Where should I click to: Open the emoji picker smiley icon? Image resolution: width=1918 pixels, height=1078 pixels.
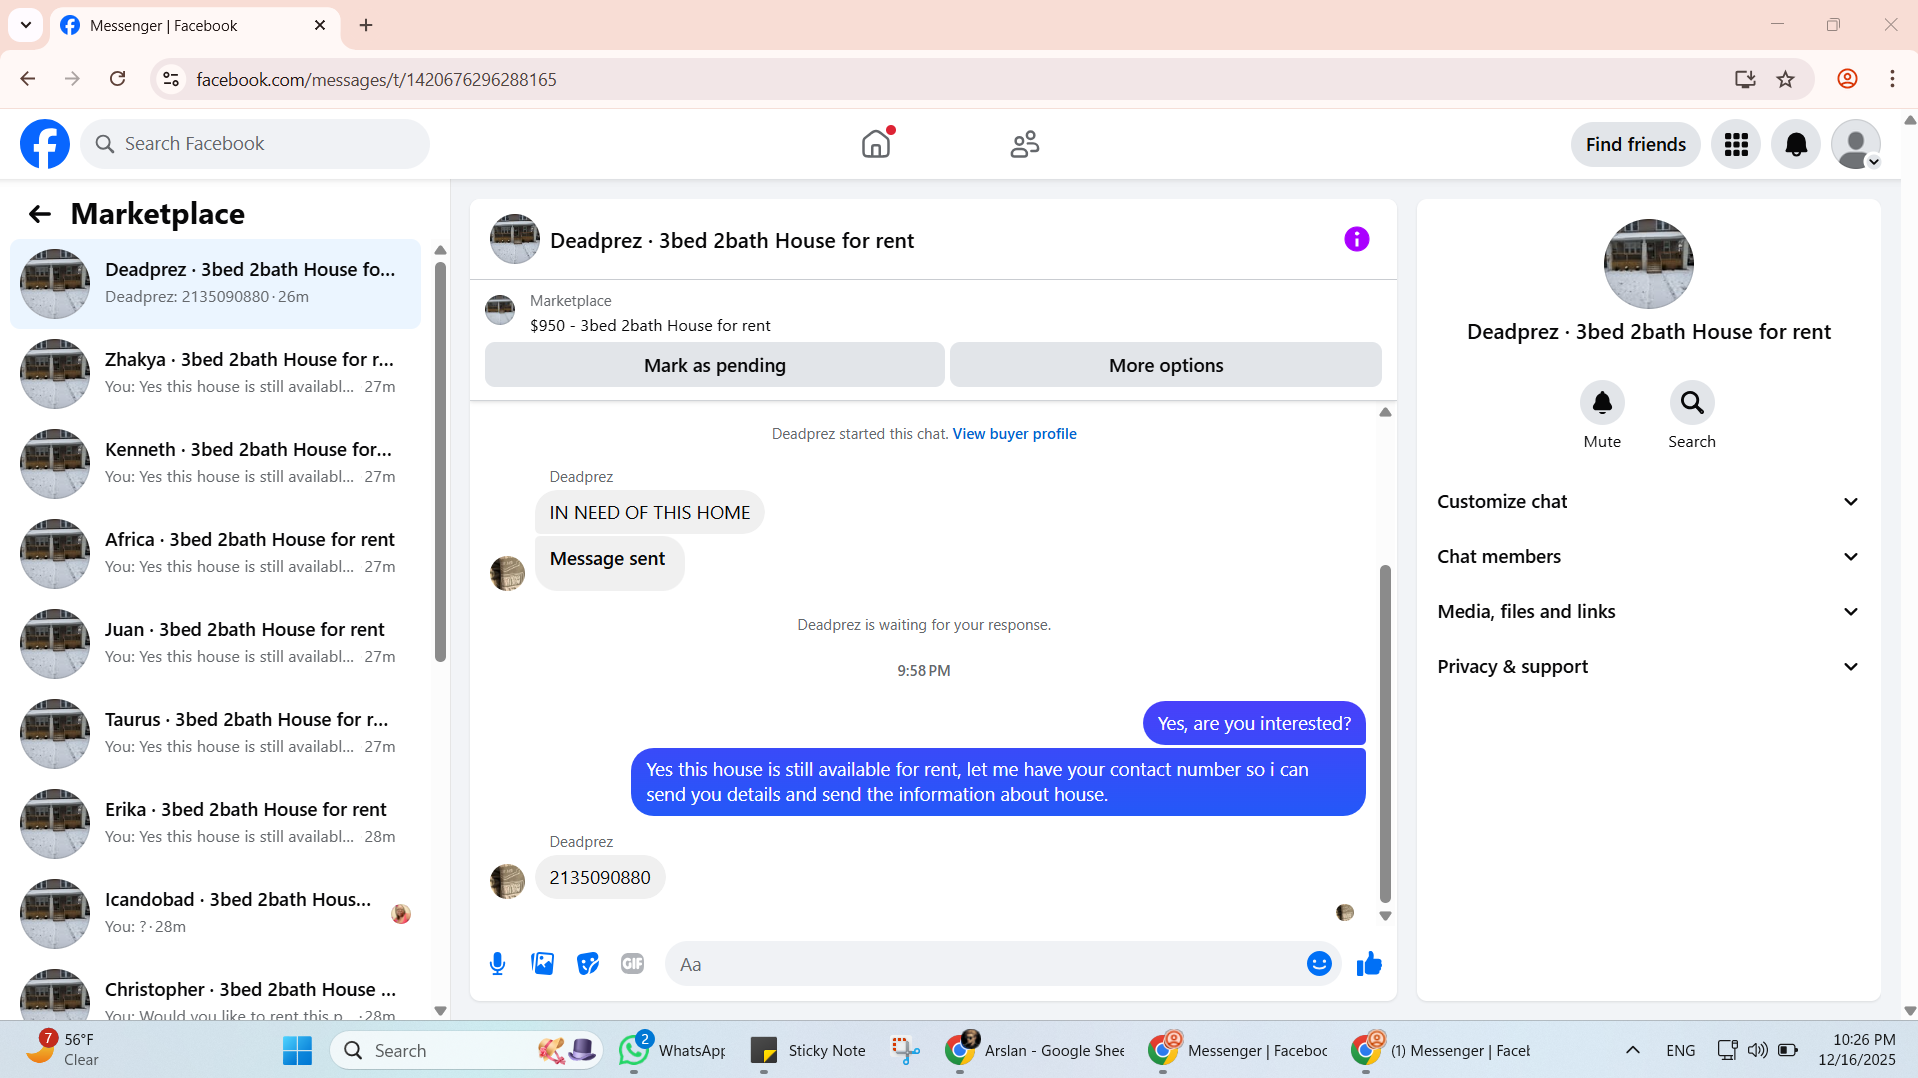click(1319, 964)
